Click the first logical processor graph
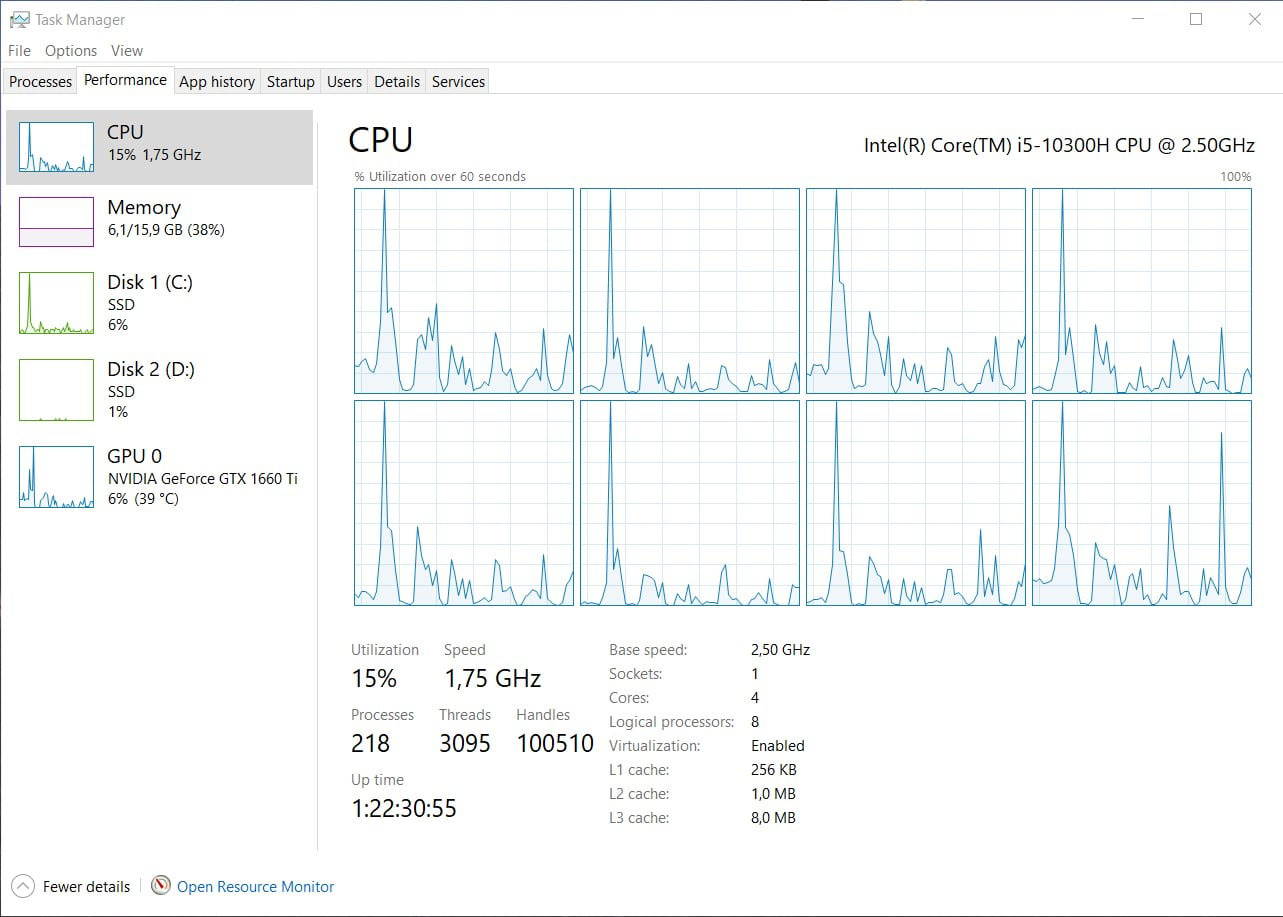The image size is (1283, 917). tap(464, 291)
